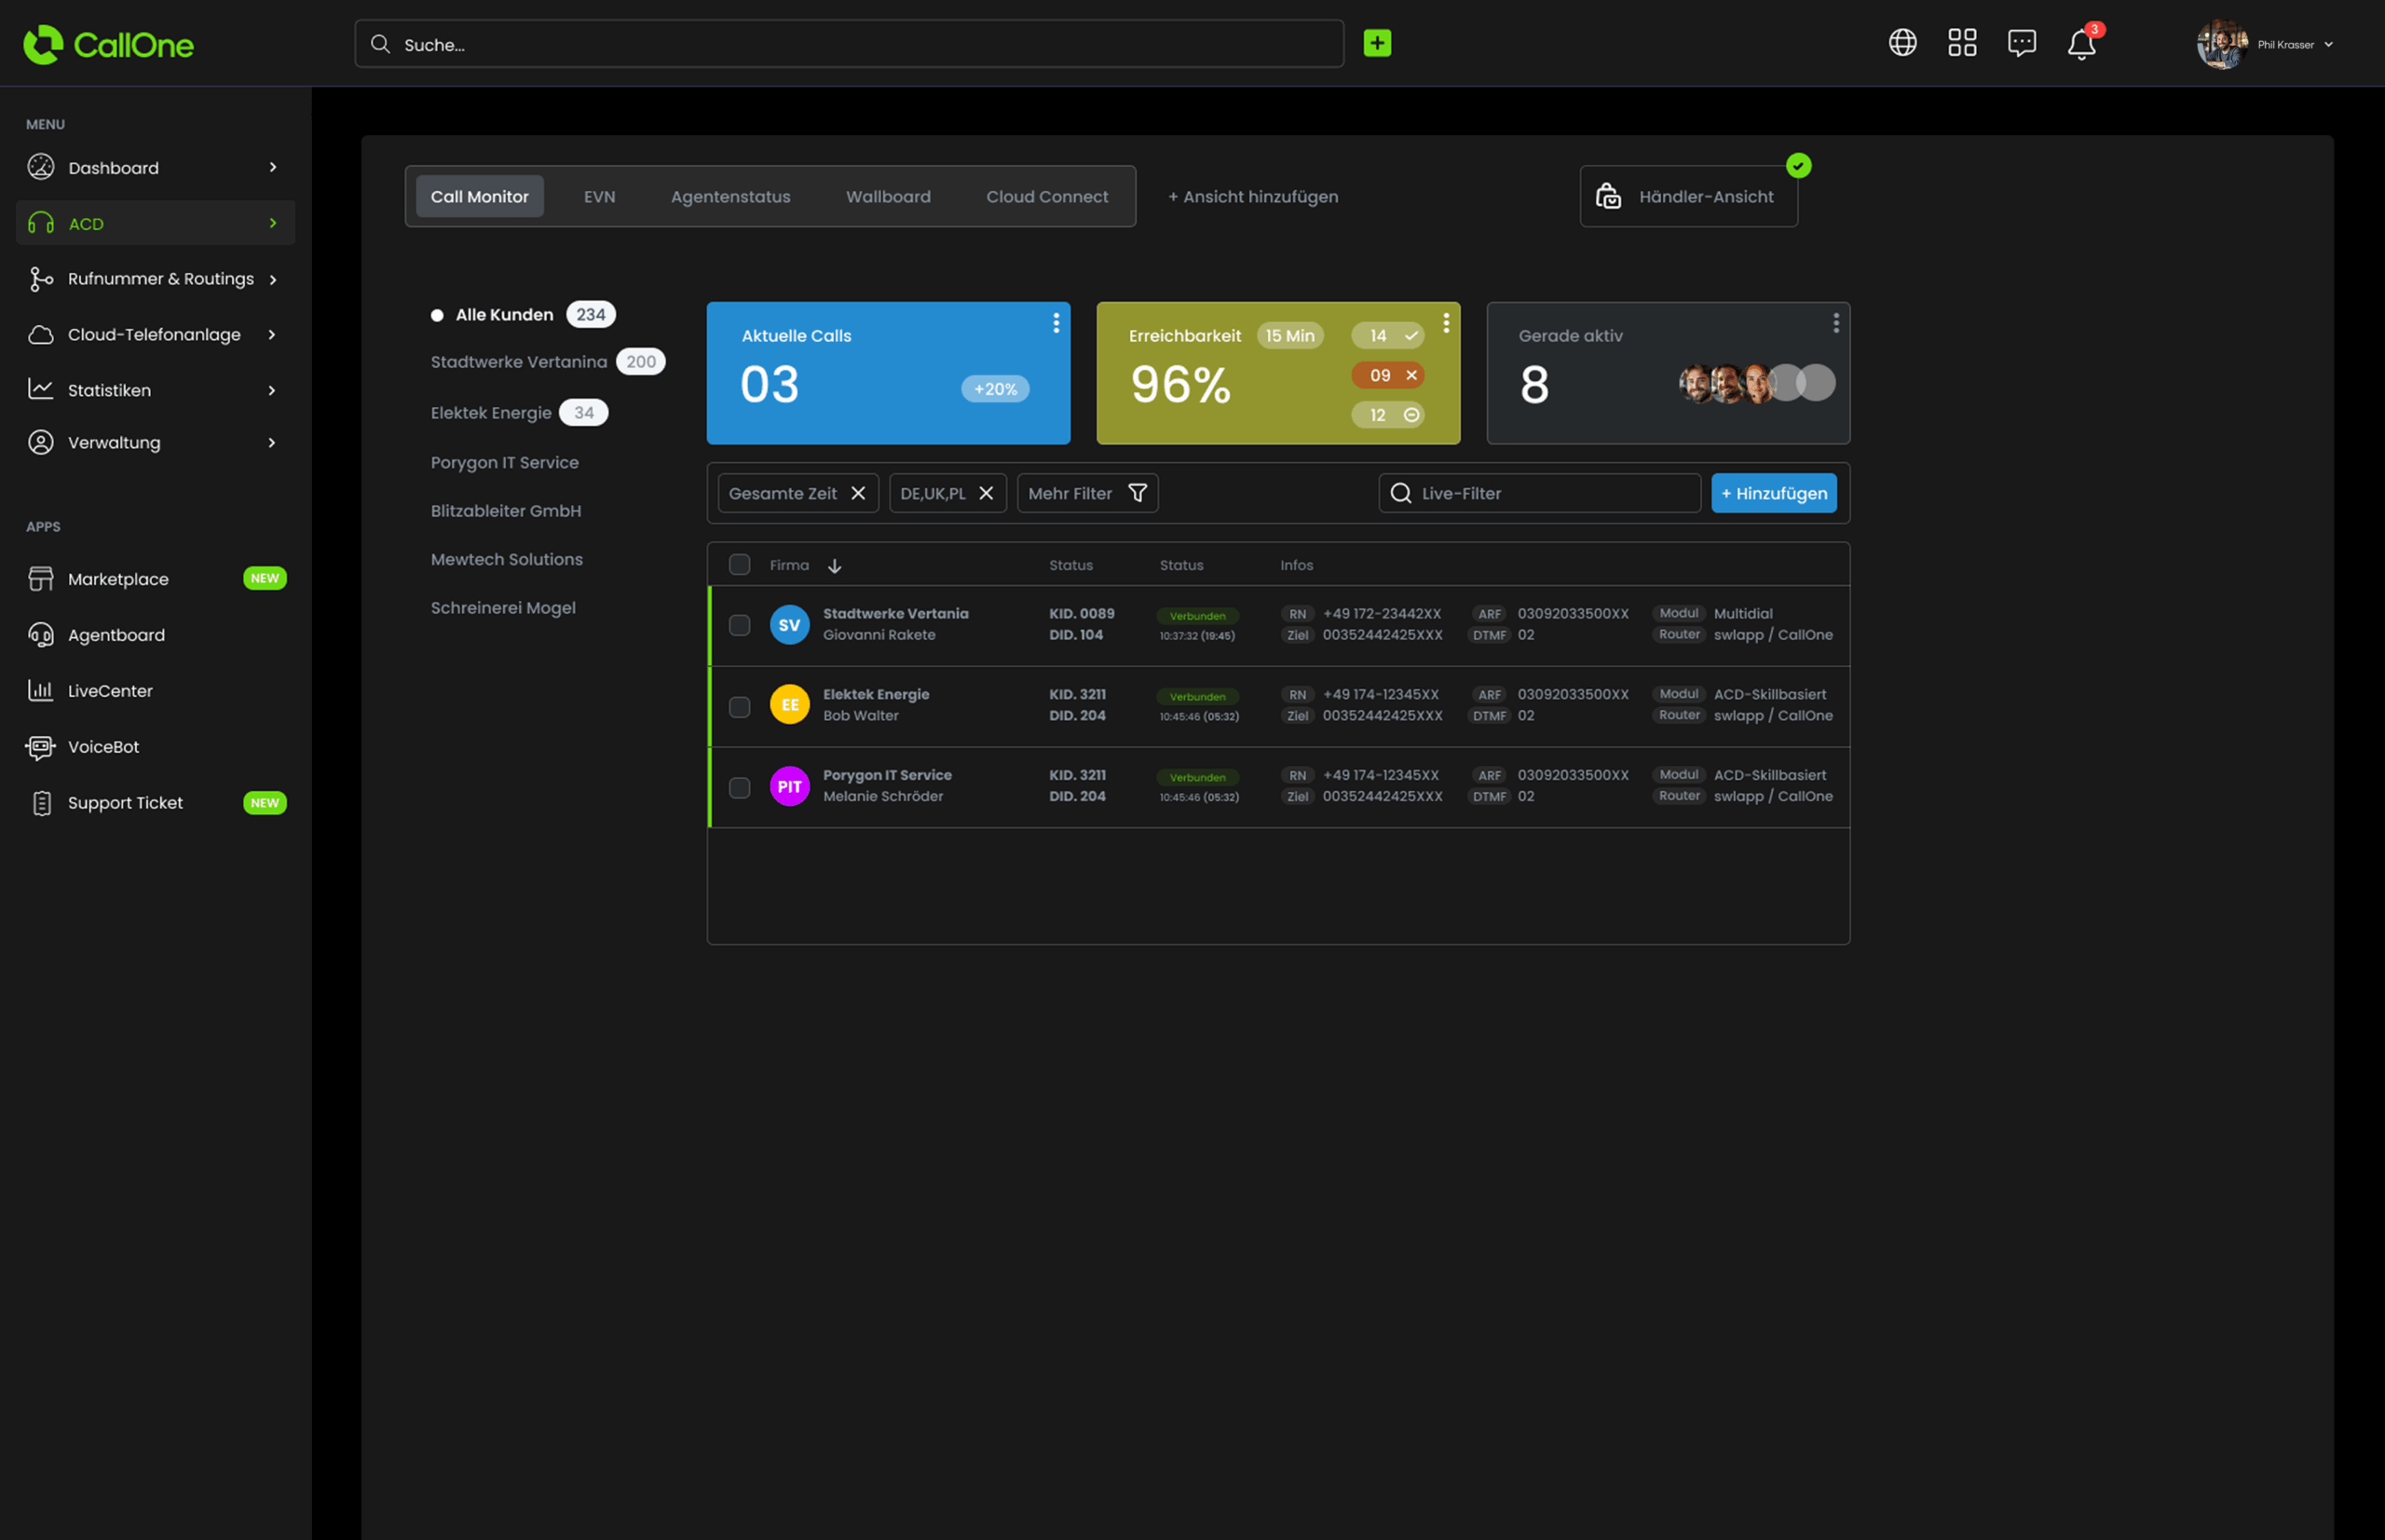This screenshot has height=1540, width=2385.
Task: Select Porygon IT Service in customer list
Action: coord(505,462)
